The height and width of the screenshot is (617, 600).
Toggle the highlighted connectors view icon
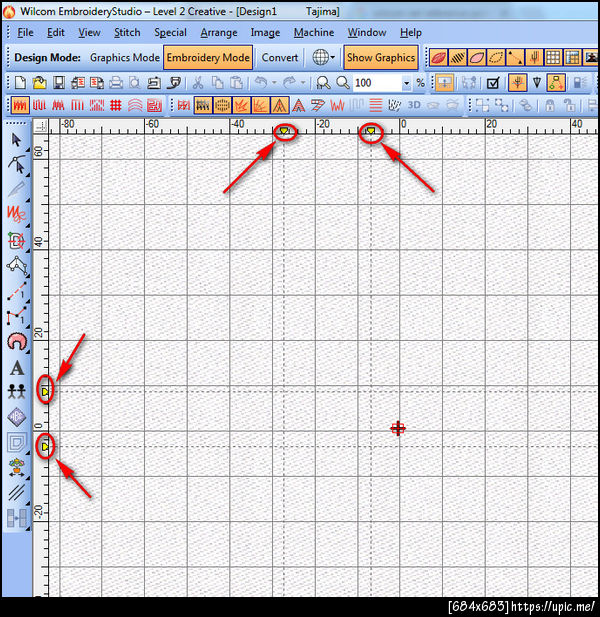click(x=556, y=83)
